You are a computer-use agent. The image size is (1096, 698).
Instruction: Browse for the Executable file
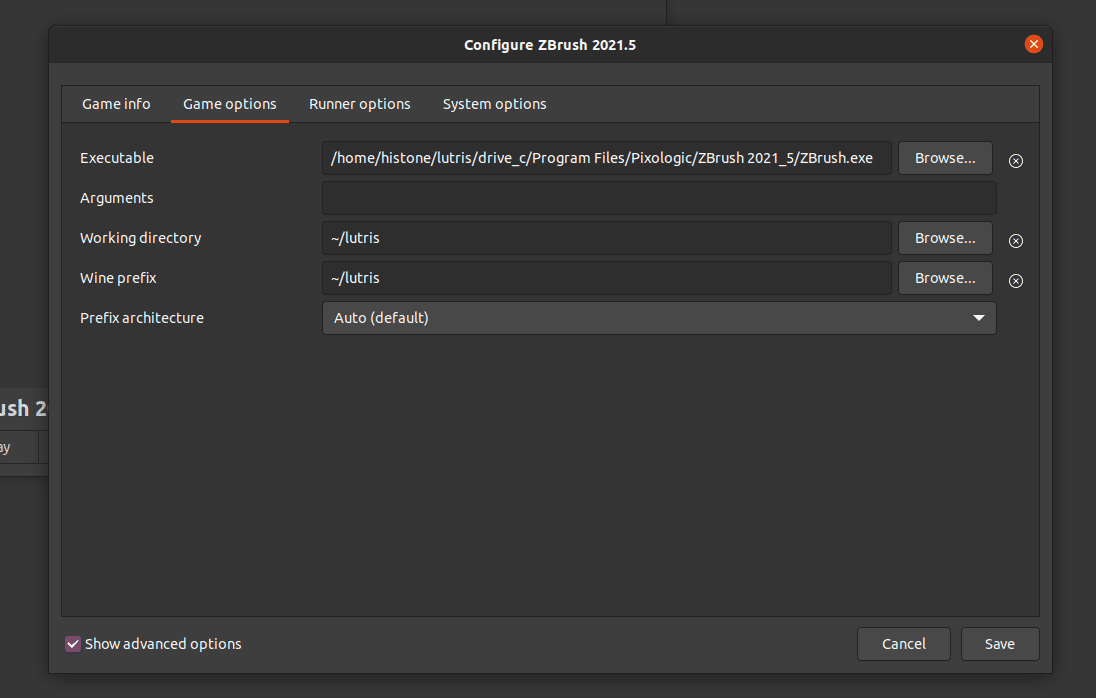click(945, 158)
